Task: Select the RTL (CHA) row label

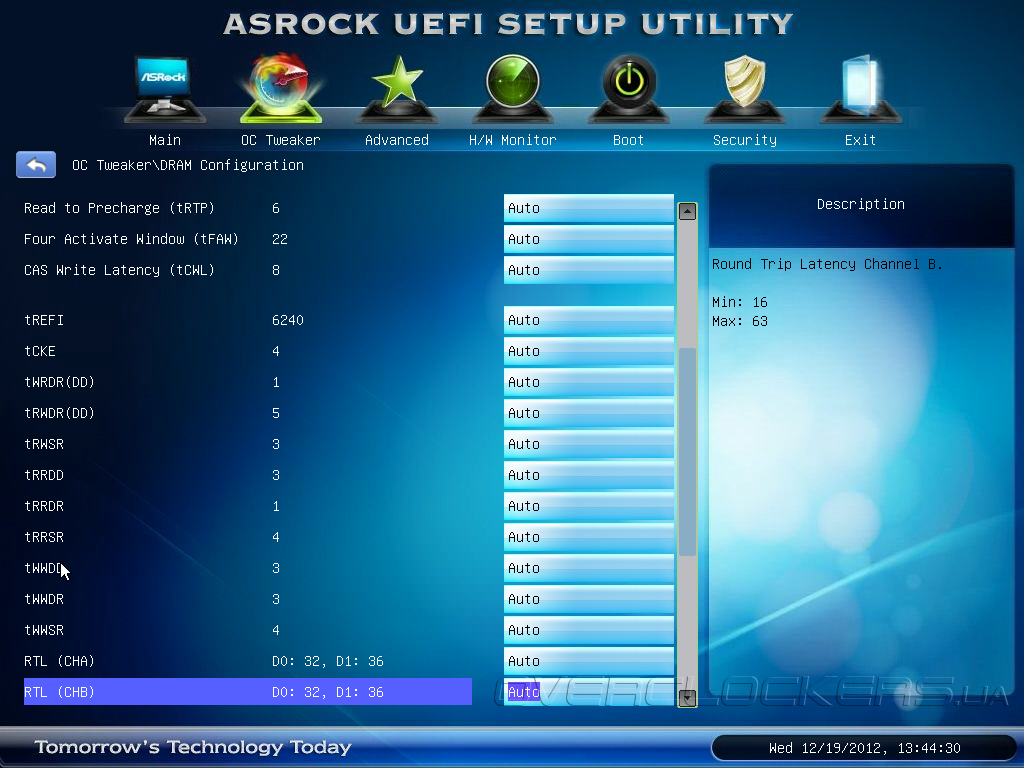Action: click(59, 661)
